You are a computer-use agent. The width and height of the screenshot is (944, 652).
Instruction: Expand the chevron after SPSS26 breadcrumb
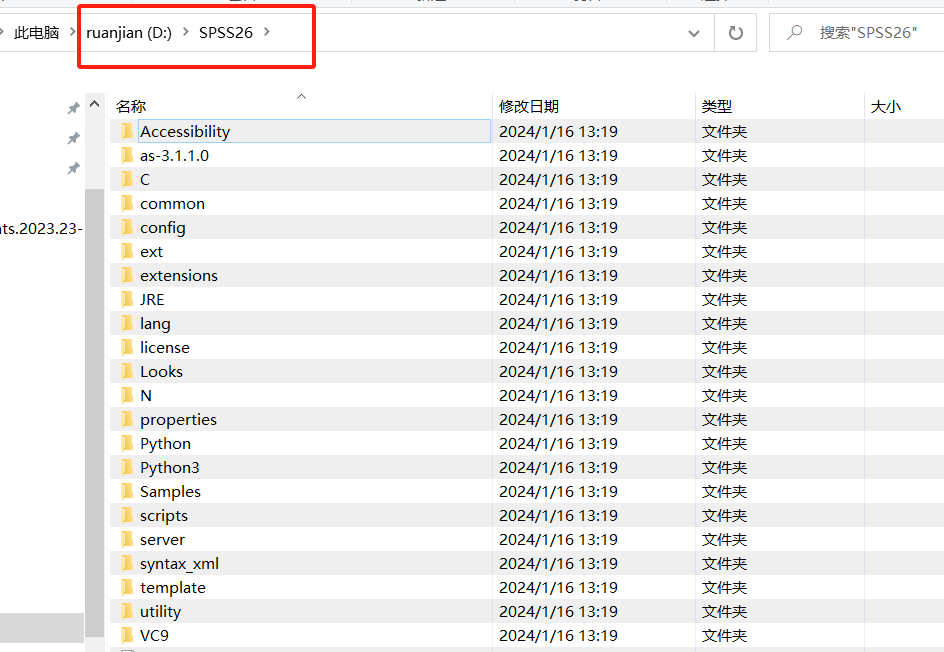tap(265, 31)
